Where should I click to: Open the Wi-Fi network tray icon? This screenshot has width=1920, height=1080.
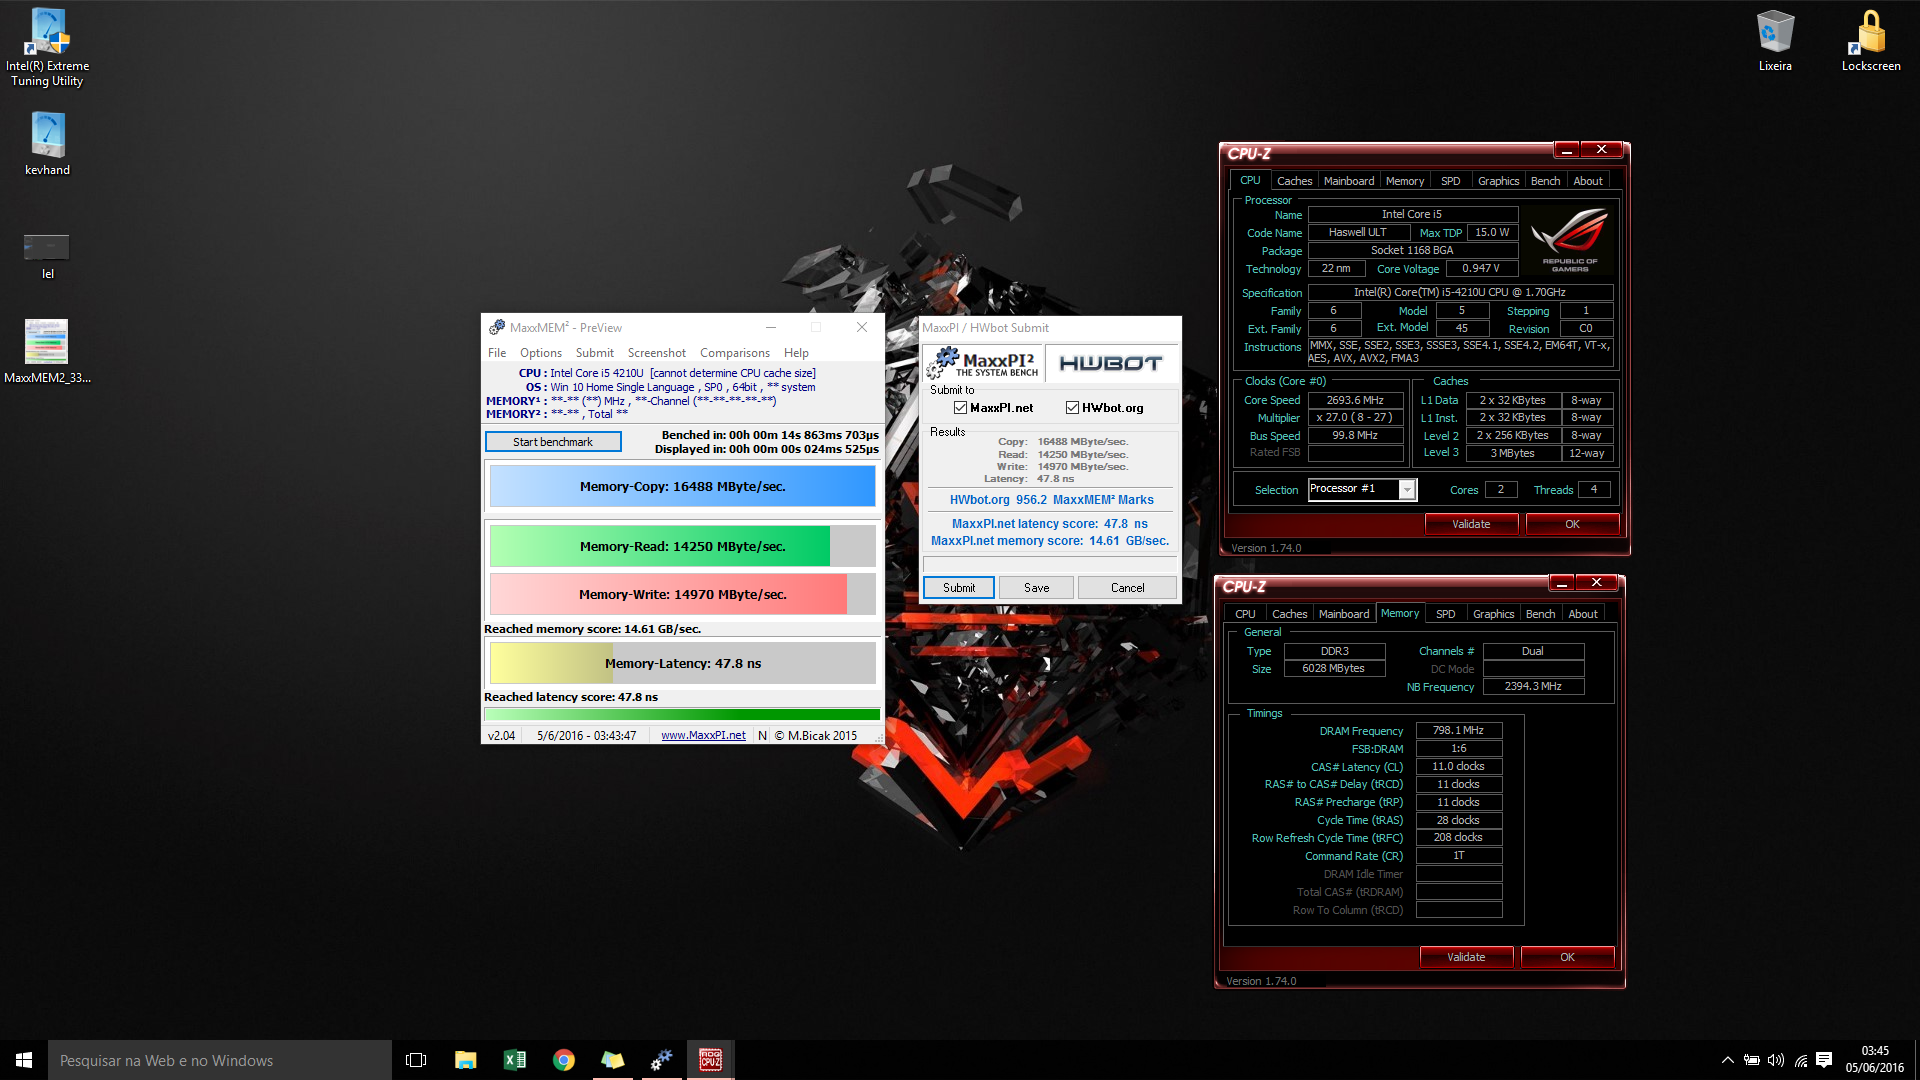pyautogui.click(x=1800, y=1060)
